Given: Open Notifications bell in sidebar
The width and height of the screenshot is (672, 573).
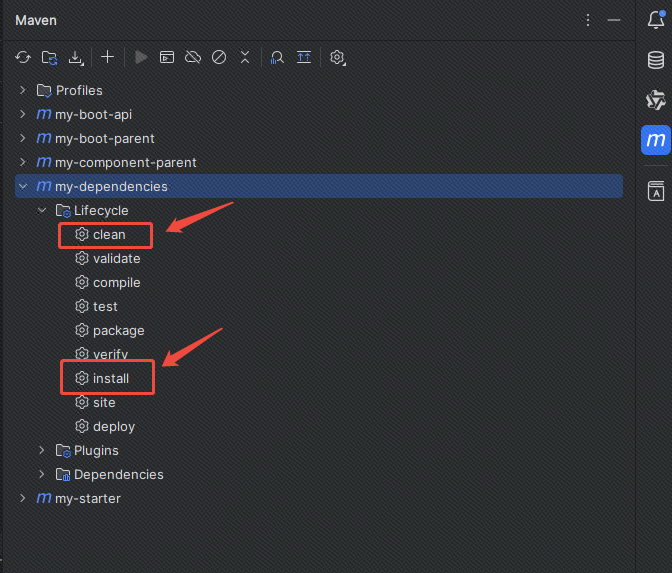Looking at the screenshot, I should (x=656, y=19).
